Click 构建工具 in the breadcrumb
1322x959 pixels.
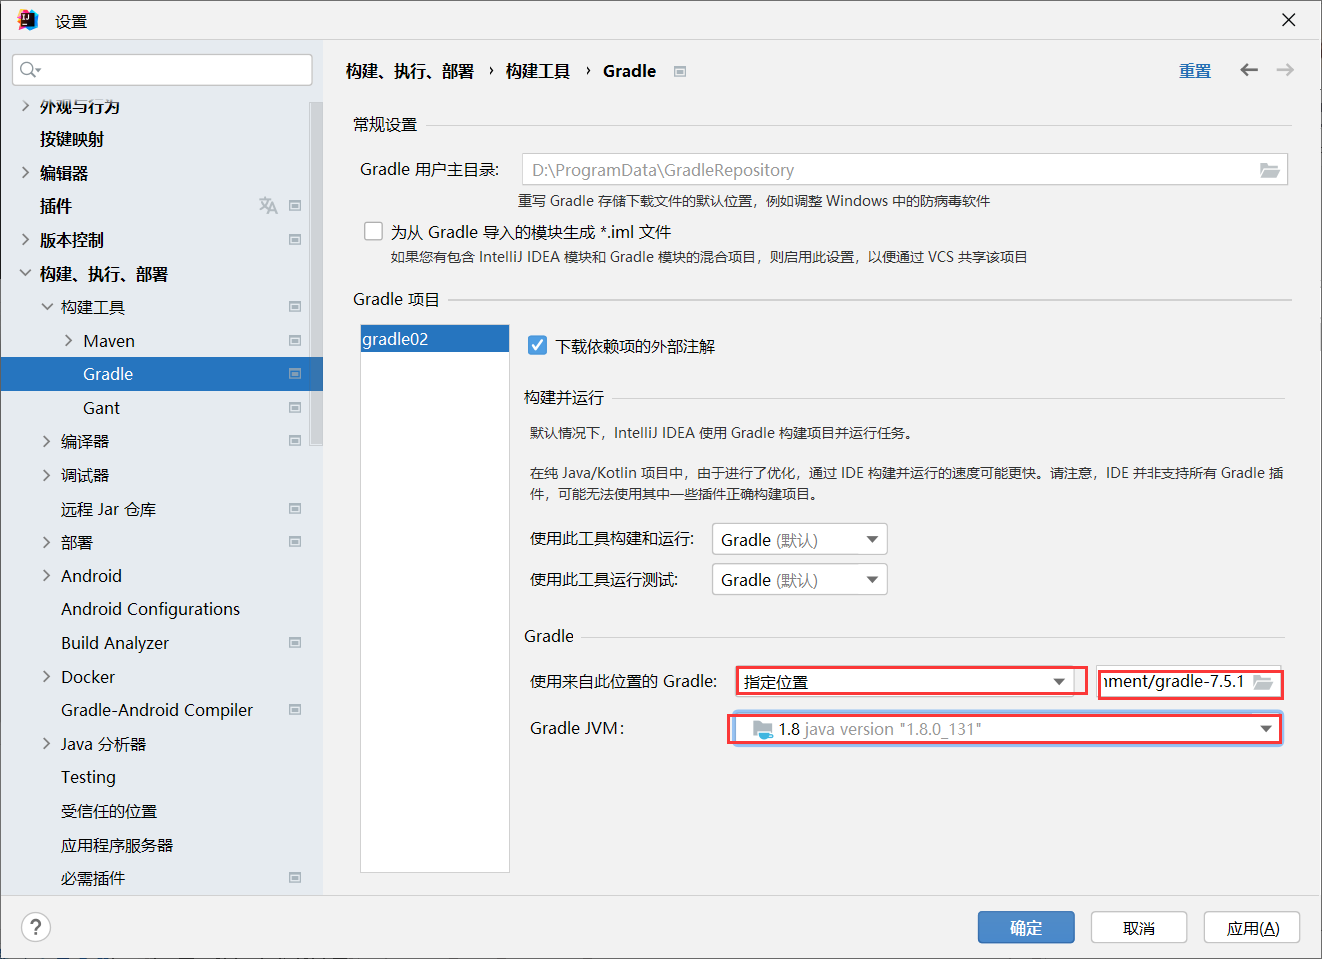click(x=538, y=71)
